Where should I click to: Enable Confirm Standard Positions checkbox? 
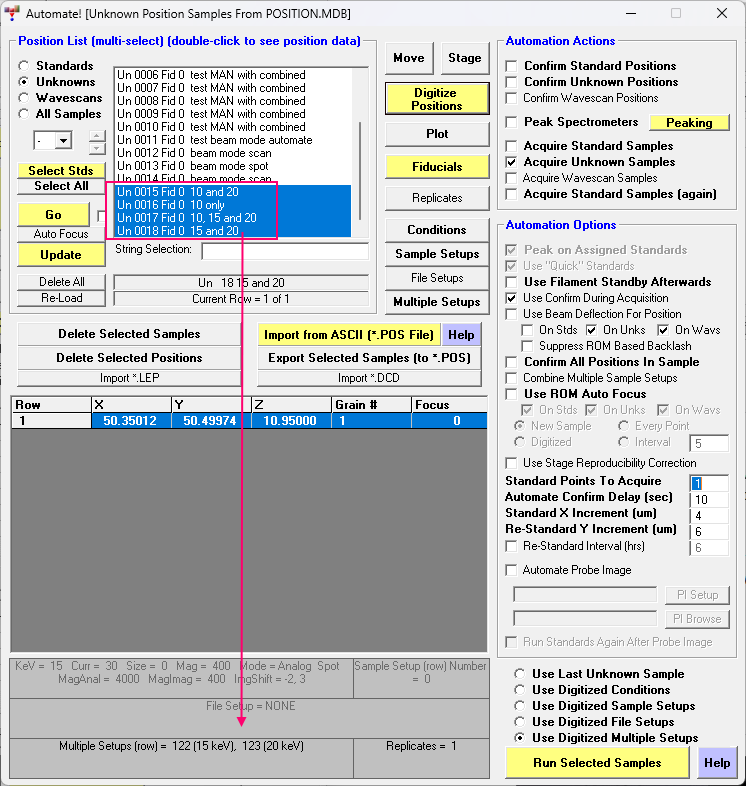click(x=512, y=66)
